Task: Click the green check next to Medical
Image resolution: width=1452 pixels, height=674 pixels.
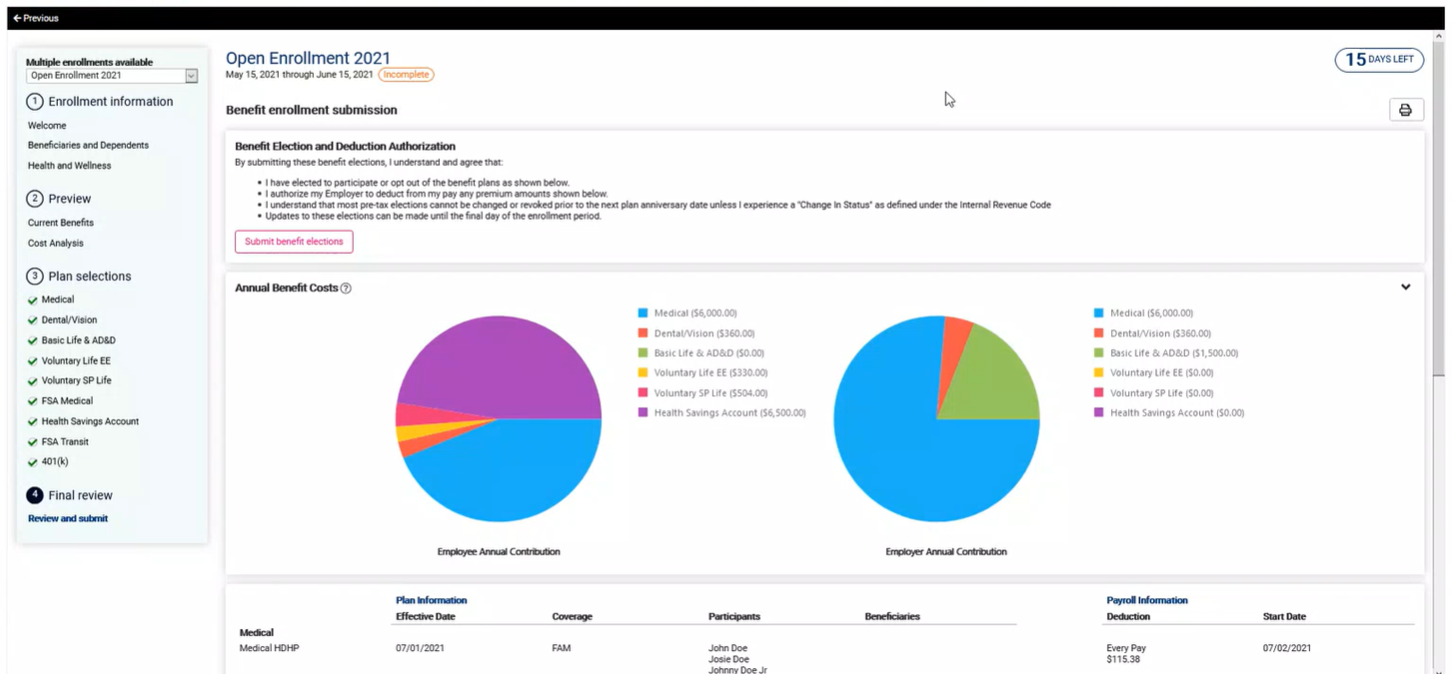Action: point(33,300)
